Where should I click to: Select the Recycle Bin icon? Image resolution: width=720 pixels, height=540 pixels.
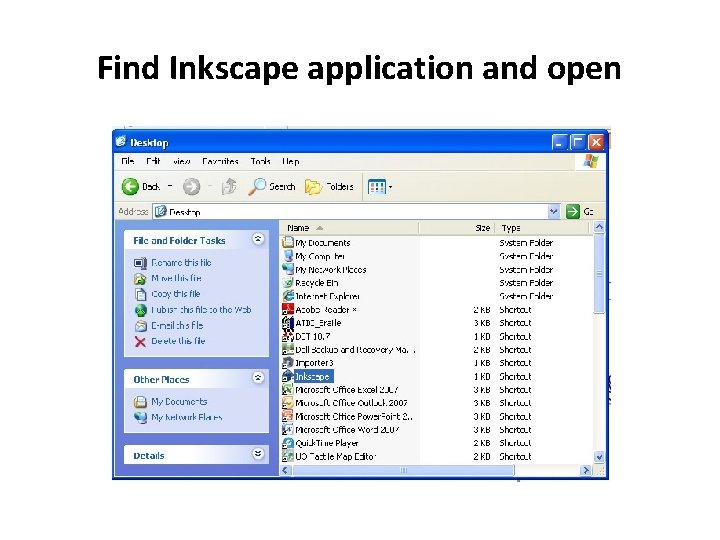pyautogui.click(x=288, y=282)
